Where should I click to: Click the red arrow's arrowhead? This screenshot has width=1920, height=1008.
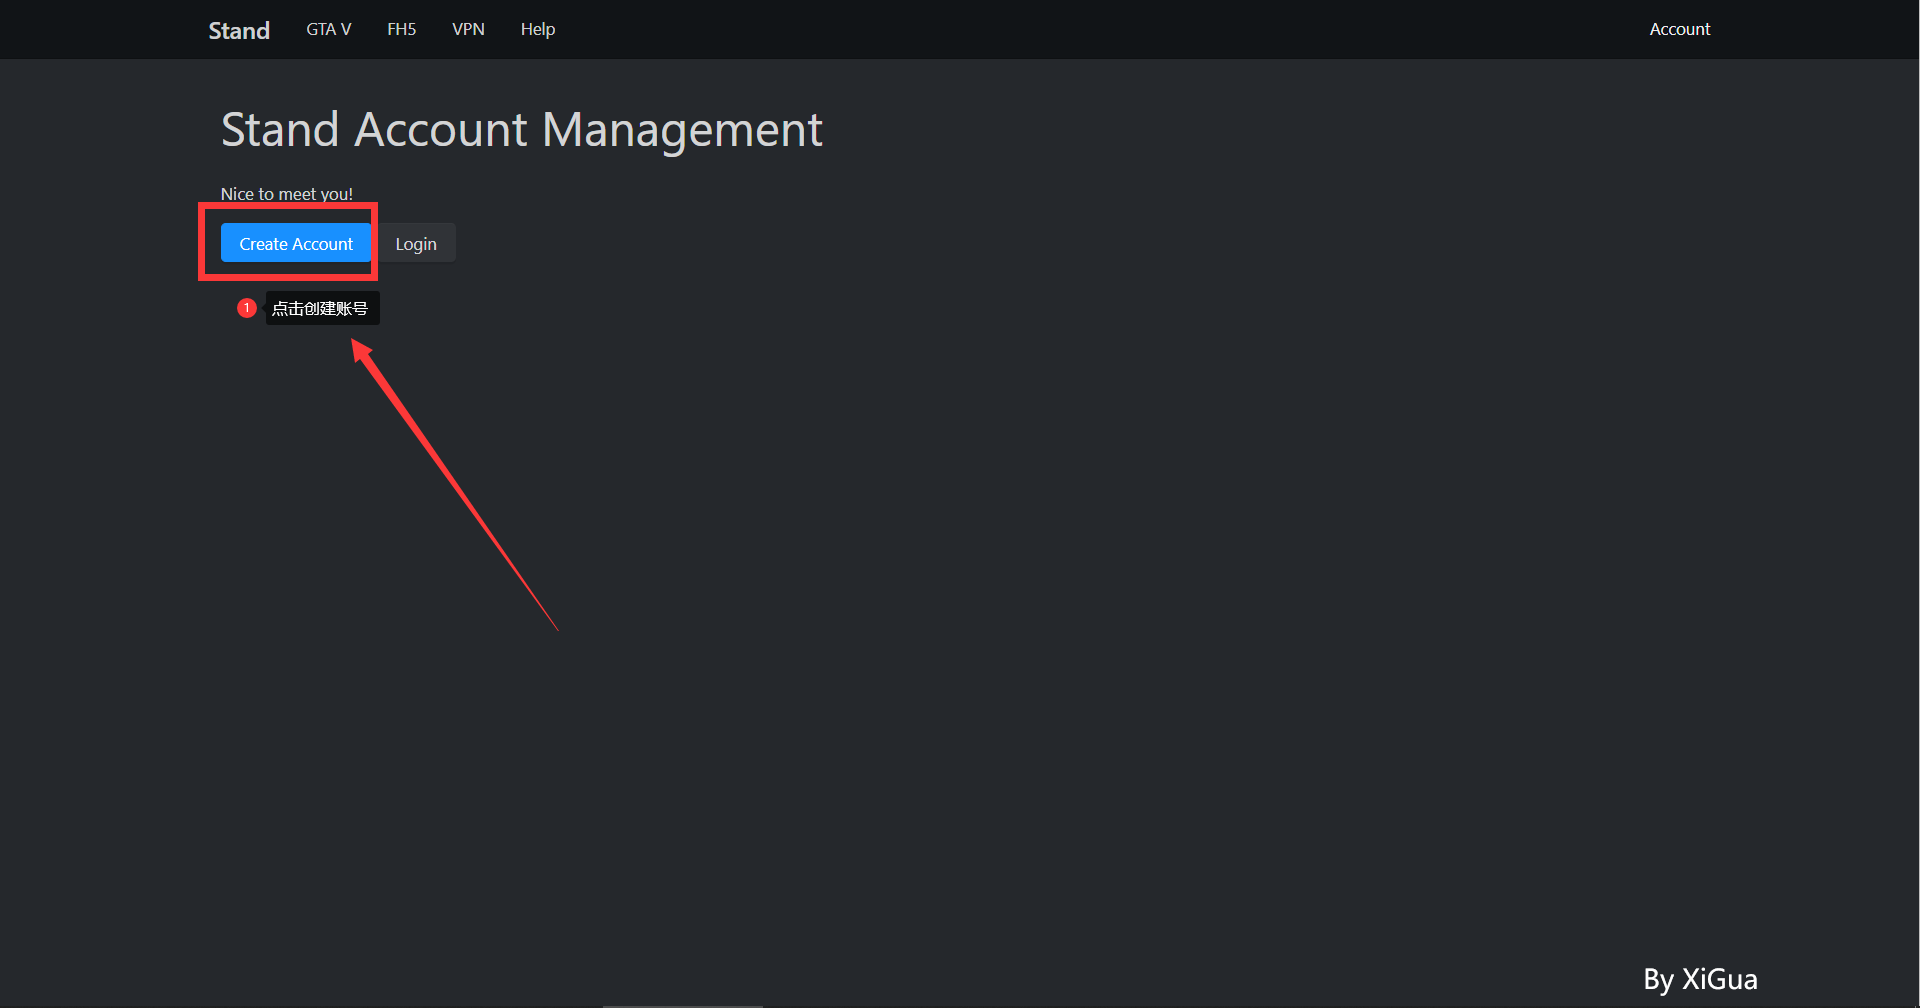tap(360, 351)
